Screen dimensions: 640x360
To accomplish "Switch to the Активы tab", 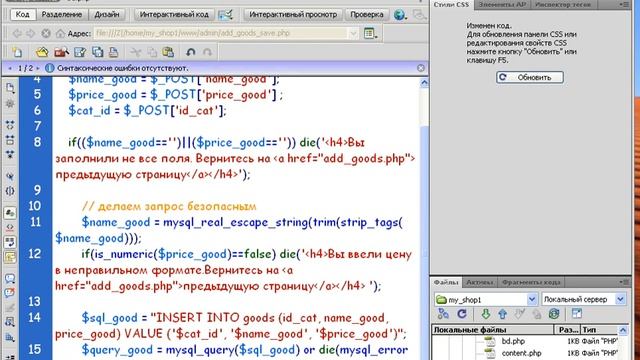I will coord(480,282).
